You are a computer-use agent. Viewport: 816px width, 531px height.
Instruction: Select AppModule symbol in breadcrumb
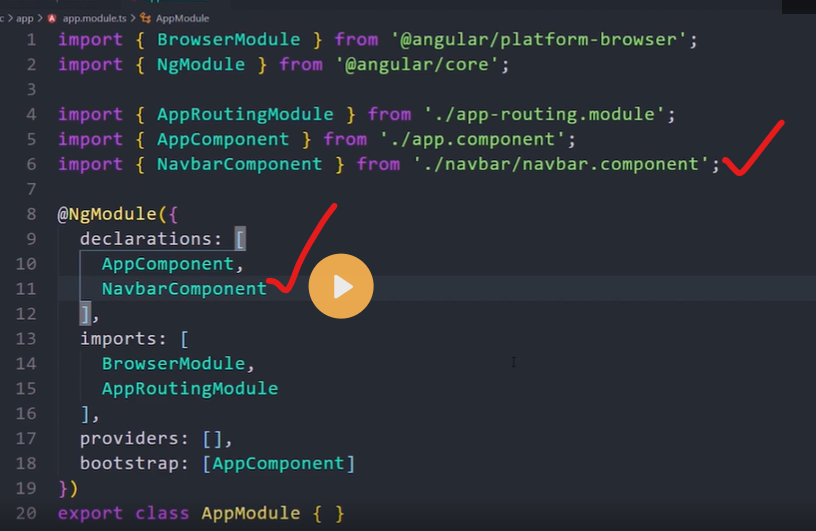(182, 18)
